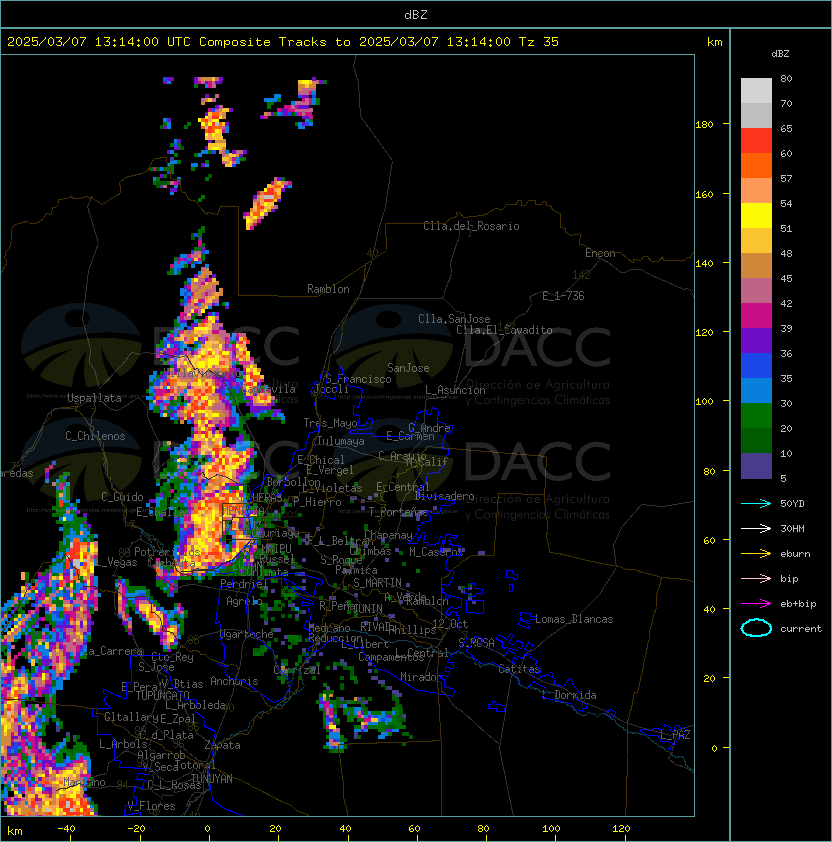Click the 'Carrizal' map label
832x842 pixels.
pos(297,670)
